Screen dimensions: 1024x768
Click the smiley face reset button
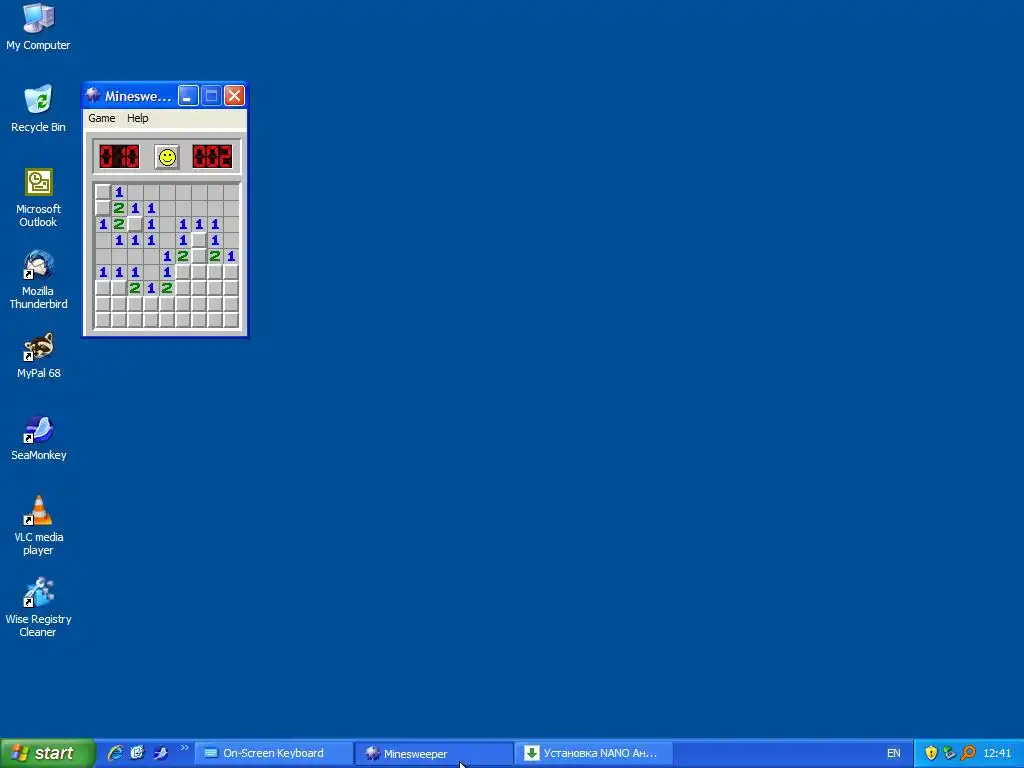coord(167,157)
